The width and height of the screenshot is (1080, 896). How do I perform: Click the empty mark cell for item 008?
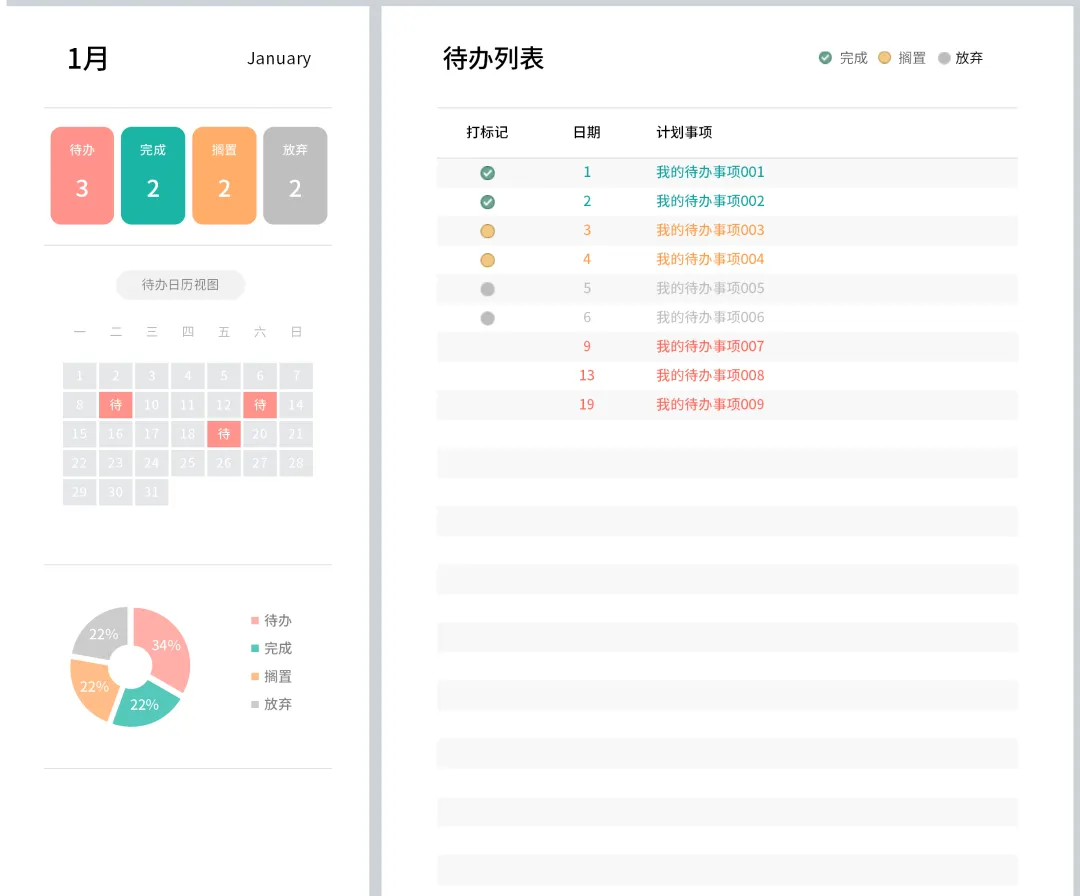(x=488, y=376)
